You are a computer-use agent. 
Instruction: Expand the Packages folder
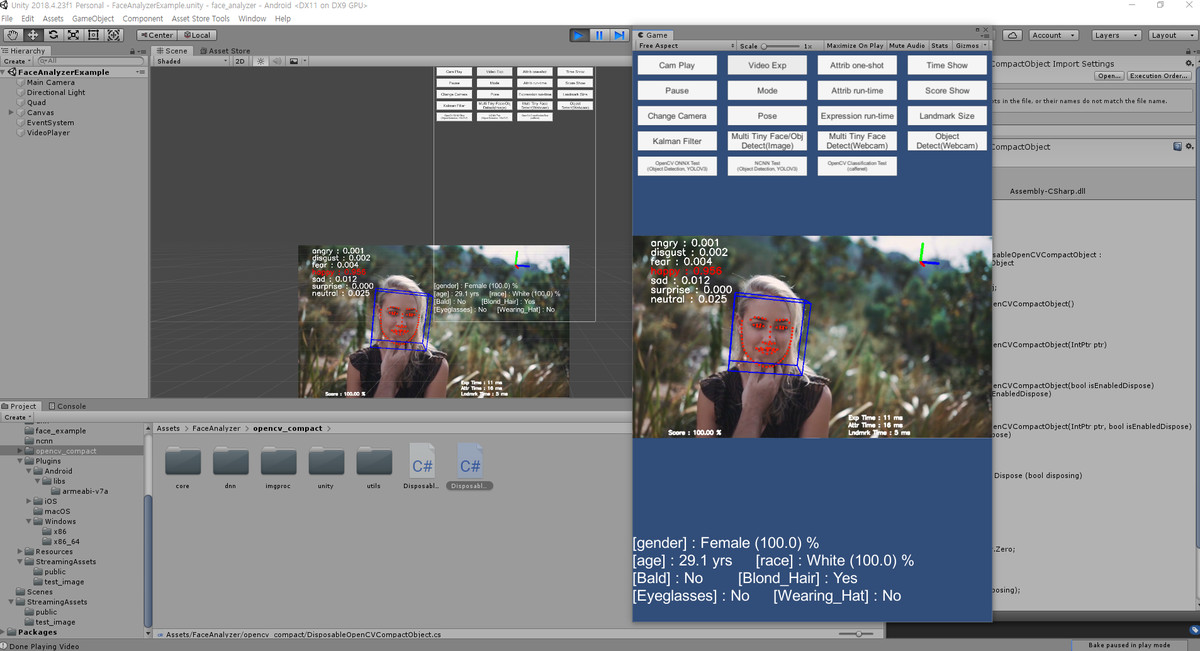[x=4, y=632]
